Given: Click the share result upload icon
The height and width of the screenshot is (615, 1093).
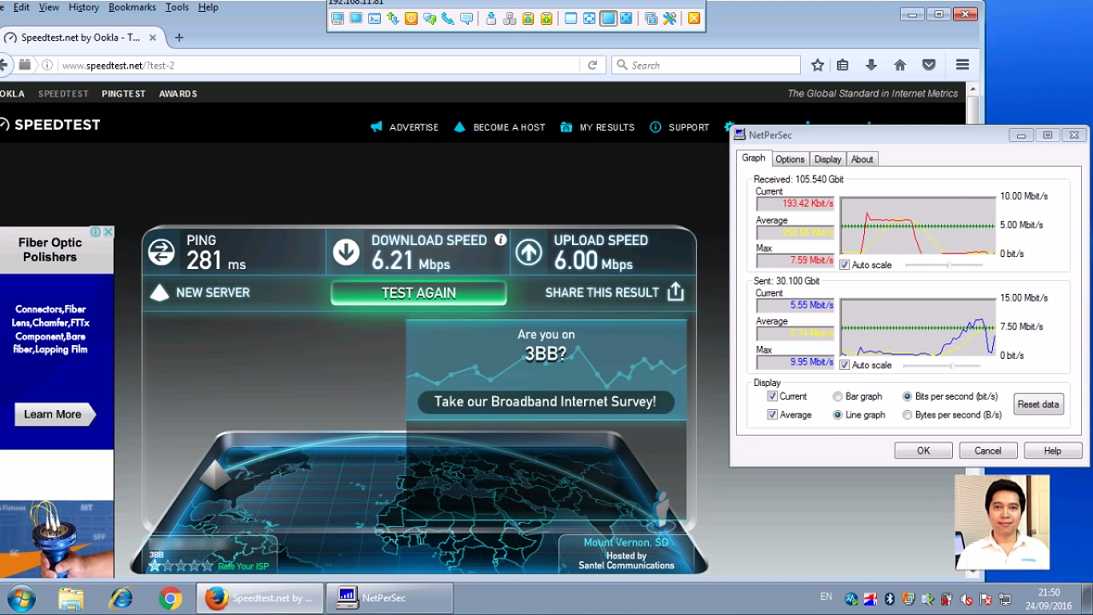Looking at the screenshot, I should click(676, 292).
